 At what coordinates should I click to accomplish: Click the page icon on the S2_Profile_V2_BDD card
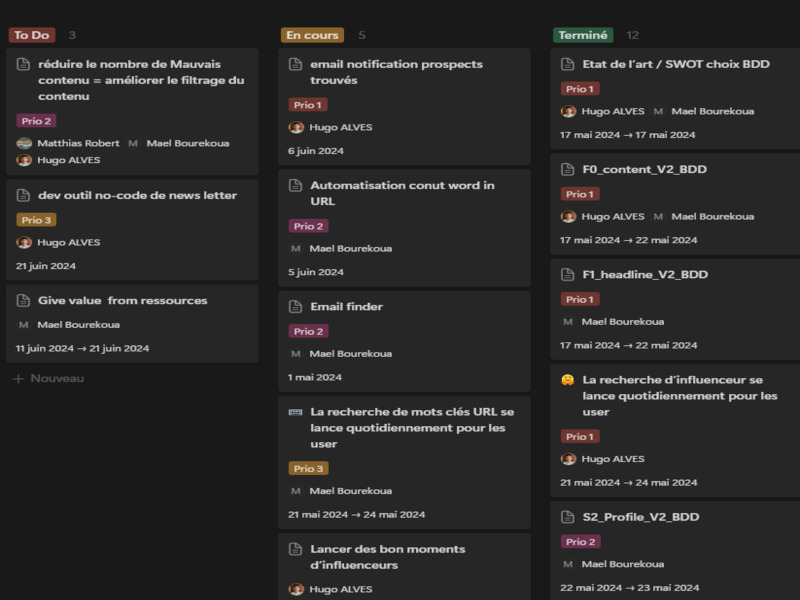[568, 518]
